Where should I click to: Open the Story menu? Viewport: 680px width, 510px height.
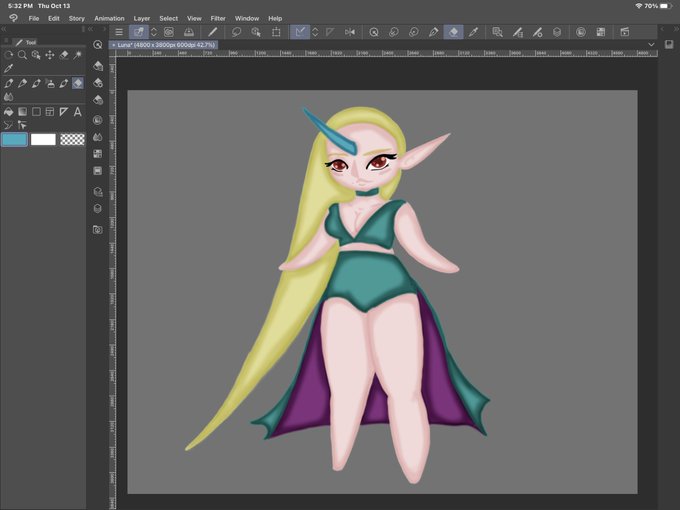pos(77,18)
